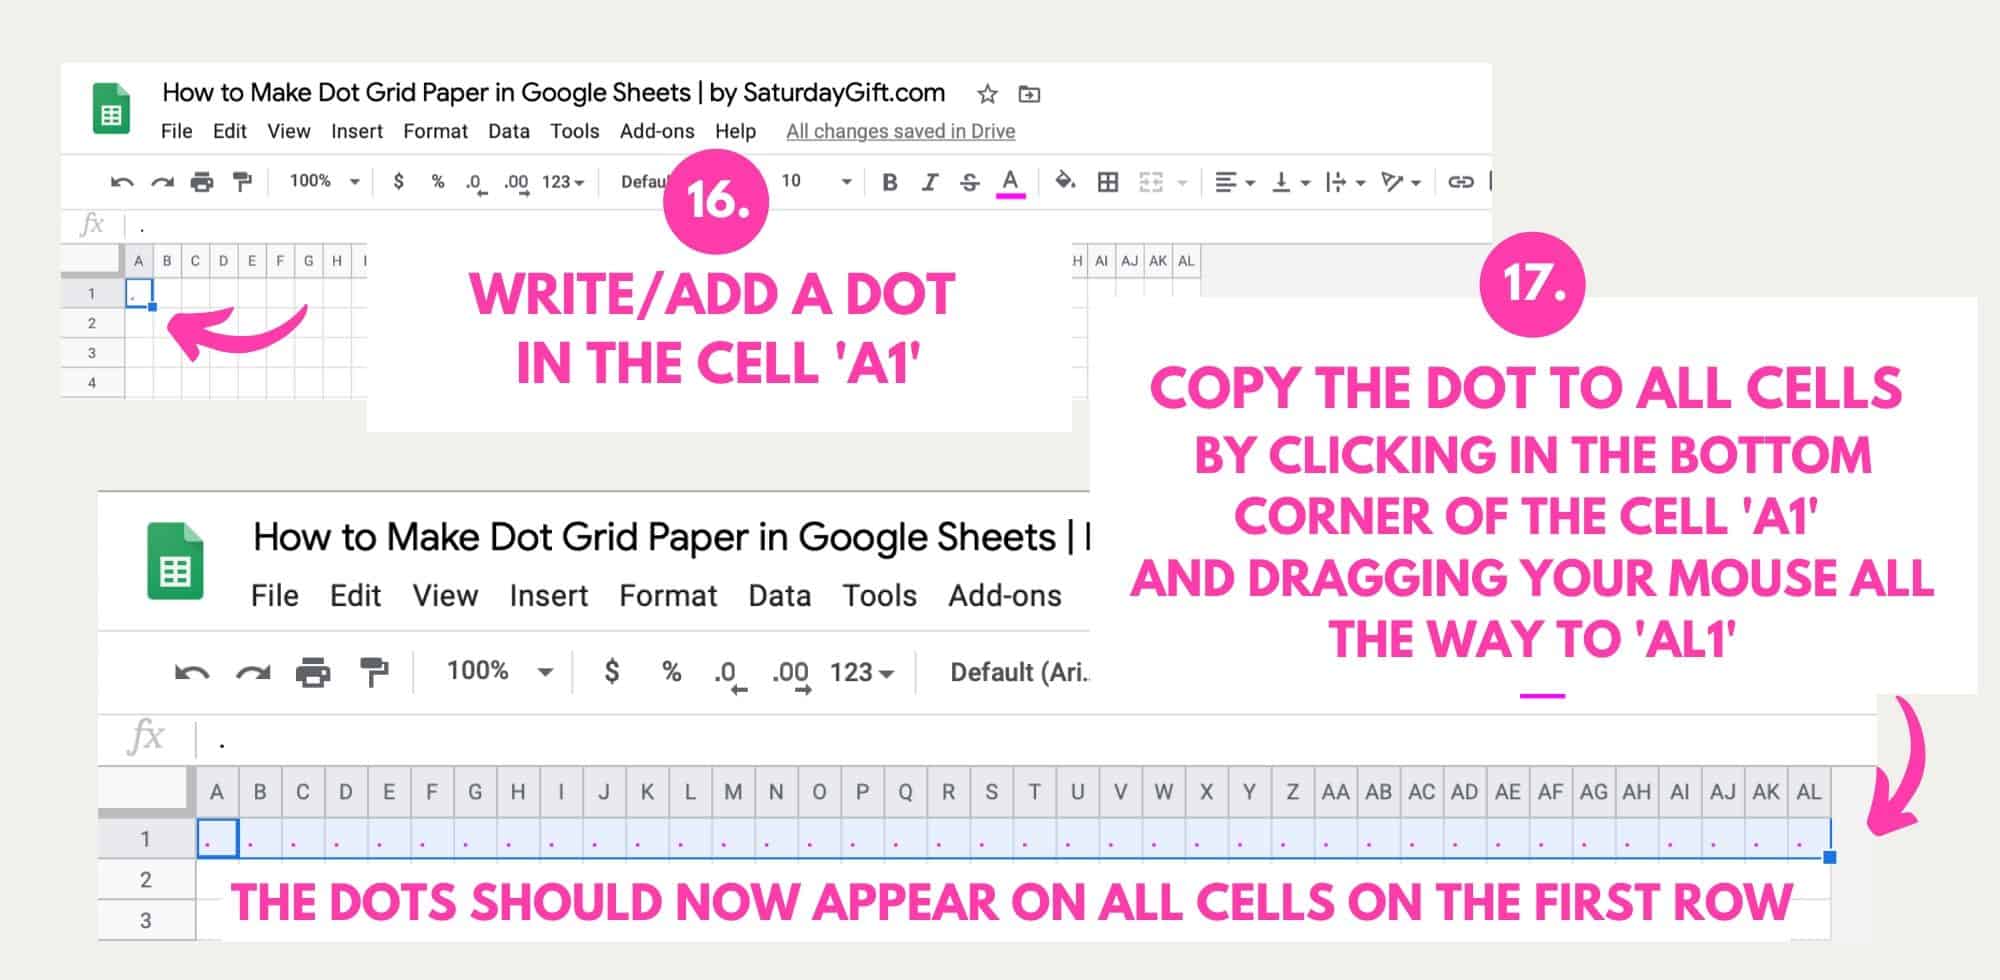Toggle italic formatting
Image resolution: width=2000 pixels, height=980 pixels.
tap(929, 182)
